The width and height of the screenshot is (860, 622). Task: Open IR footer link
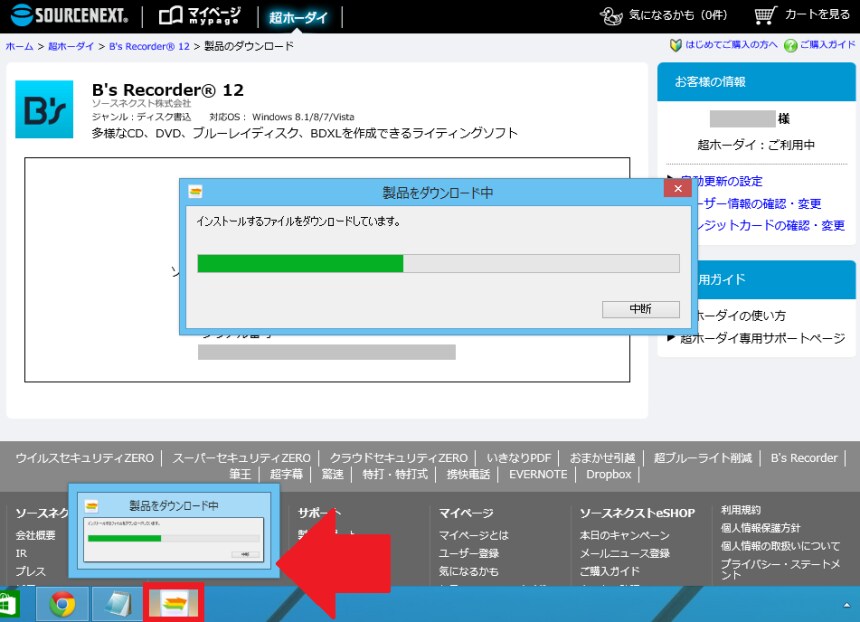click(x=21, y=553)
